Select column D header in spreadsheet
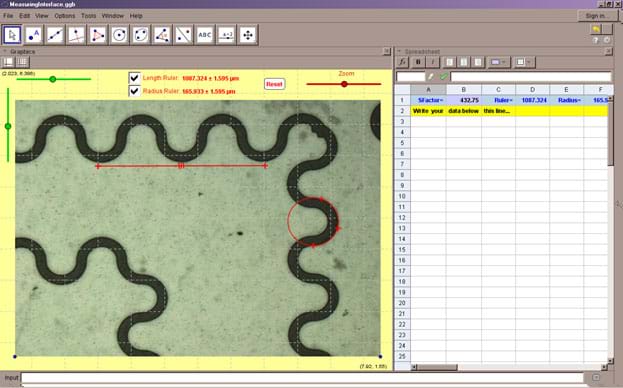623x388 pixels. [532, 90]
